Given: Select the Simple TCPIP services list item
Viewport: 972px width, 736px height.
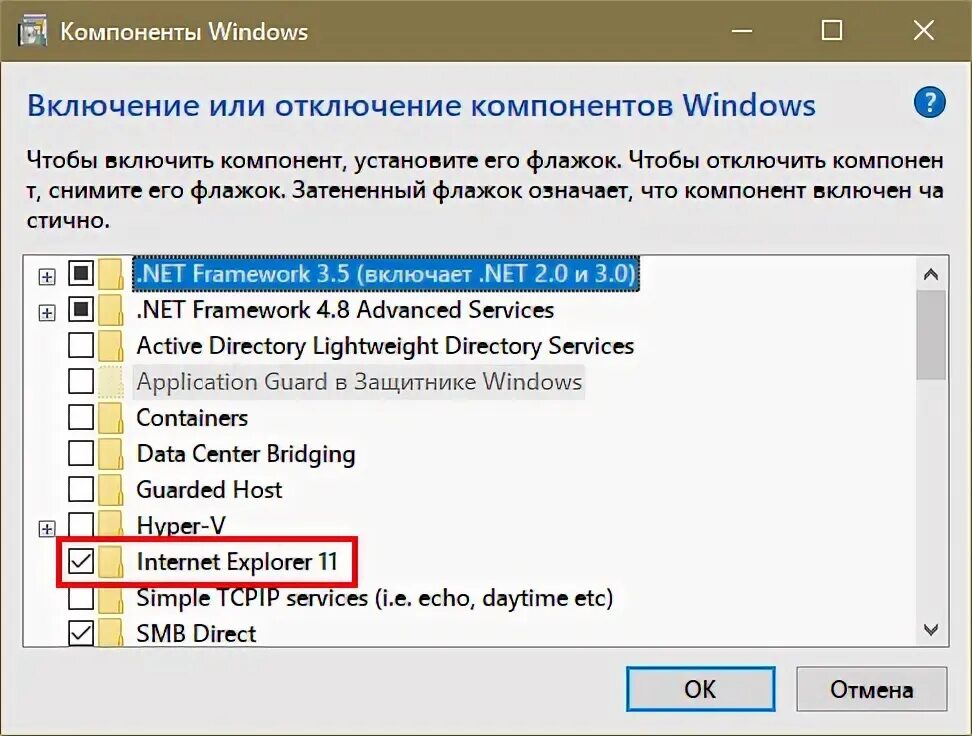Looking at the screenshot, I should (374, 598).
